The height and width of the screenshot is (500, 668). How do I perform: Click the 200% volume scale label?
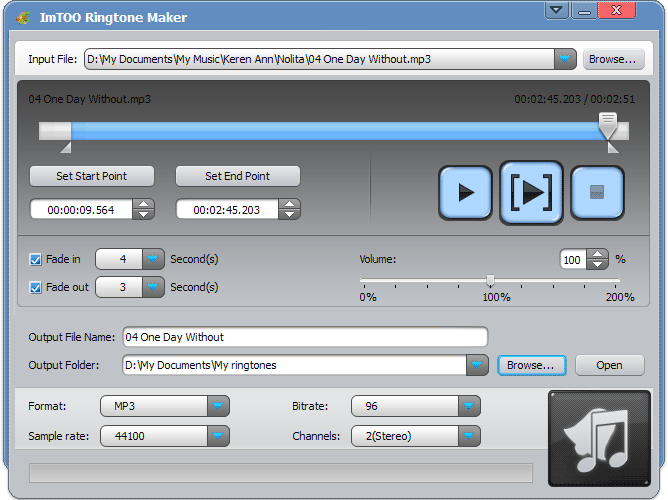(x=620, y=297)
